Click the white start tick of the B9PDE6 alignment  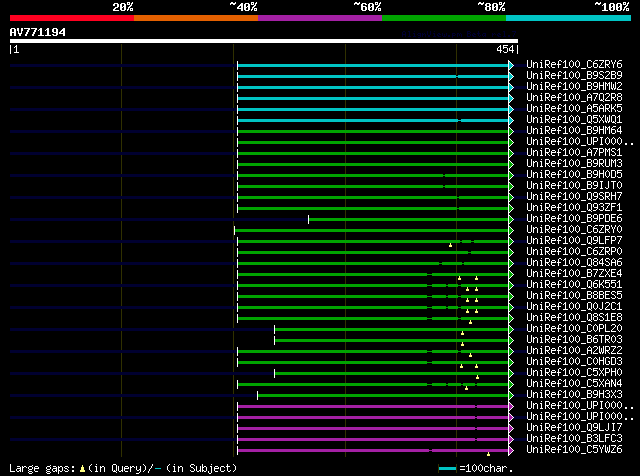click(x=309, y=220)
